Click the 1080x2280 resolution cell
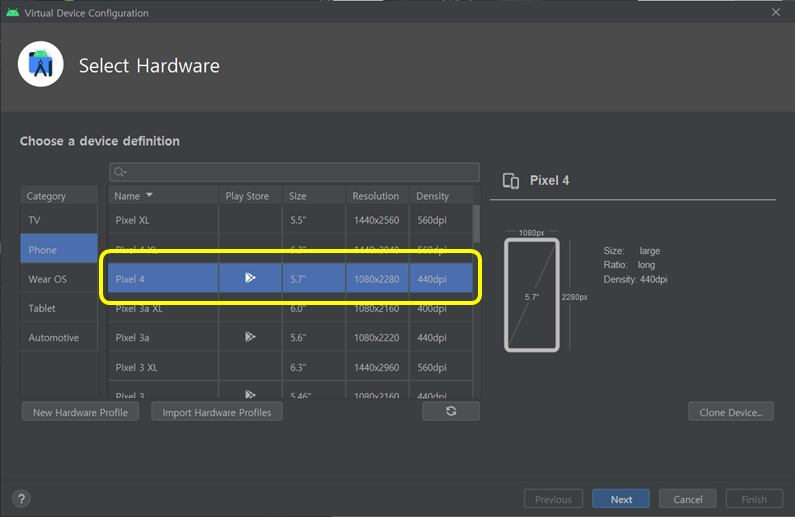795x517 pixels. point(377,279)
